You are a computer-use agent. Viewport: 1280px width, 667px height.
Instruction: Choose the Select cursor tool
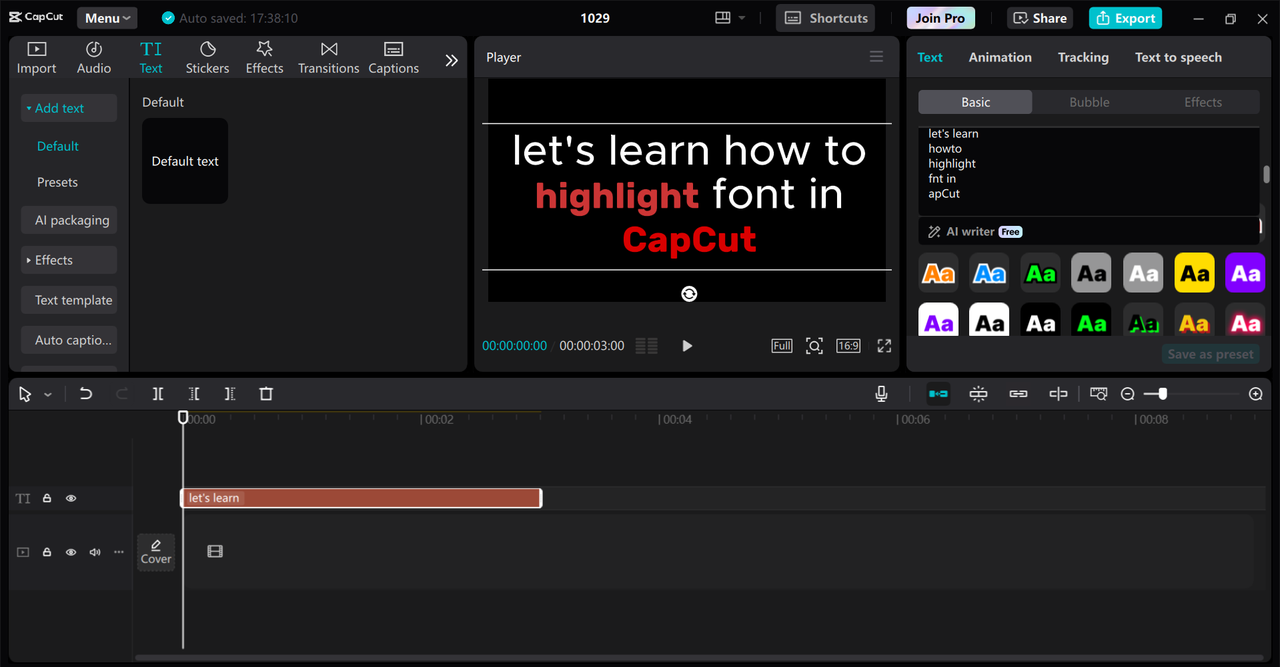coord(25,394)
